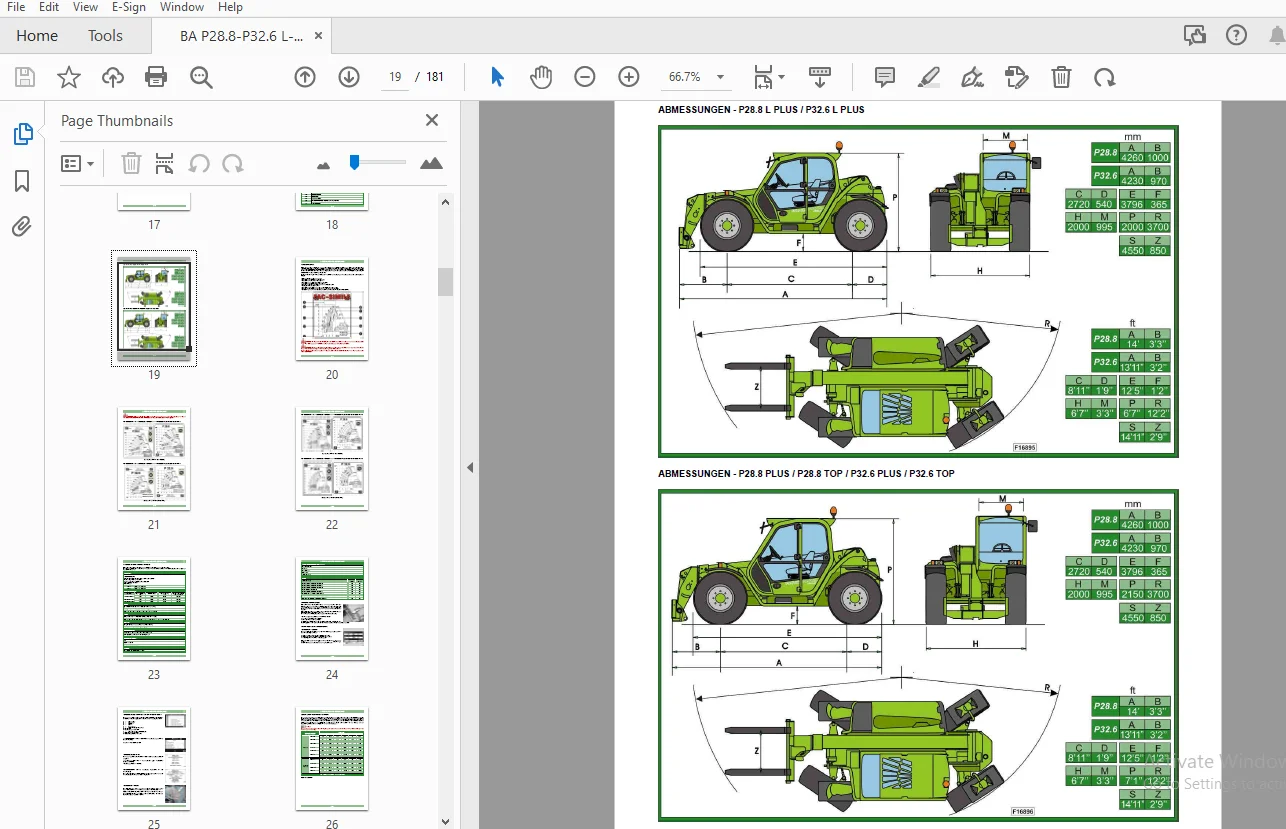Screen dimensions: 1286x829
Task: Bookmark this file with the star icon
Action: pos(69,77)
